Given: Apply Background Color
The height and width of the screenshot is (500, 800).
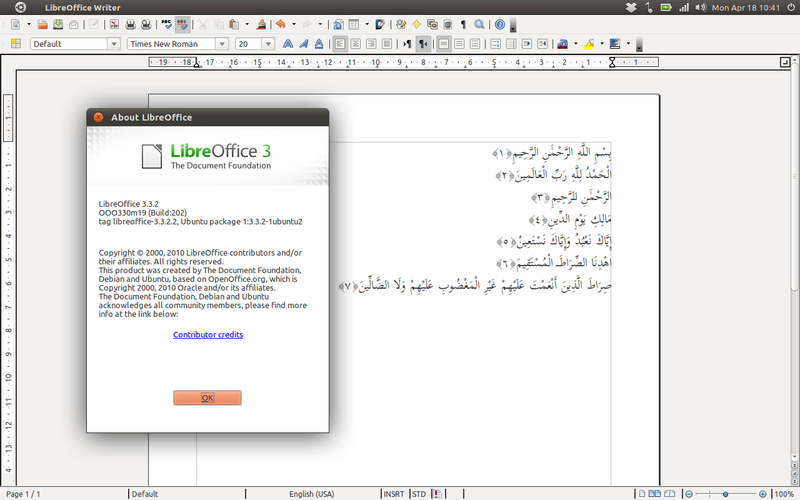Looking at the screenshot, I should click(x=615, y=44).
